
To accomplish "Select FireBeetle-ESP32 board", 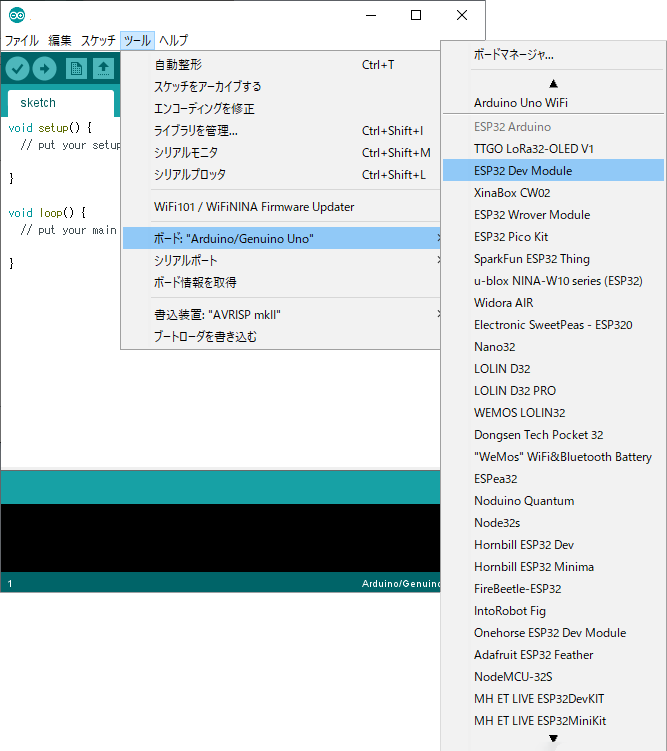I will click(x=553, y=590).
